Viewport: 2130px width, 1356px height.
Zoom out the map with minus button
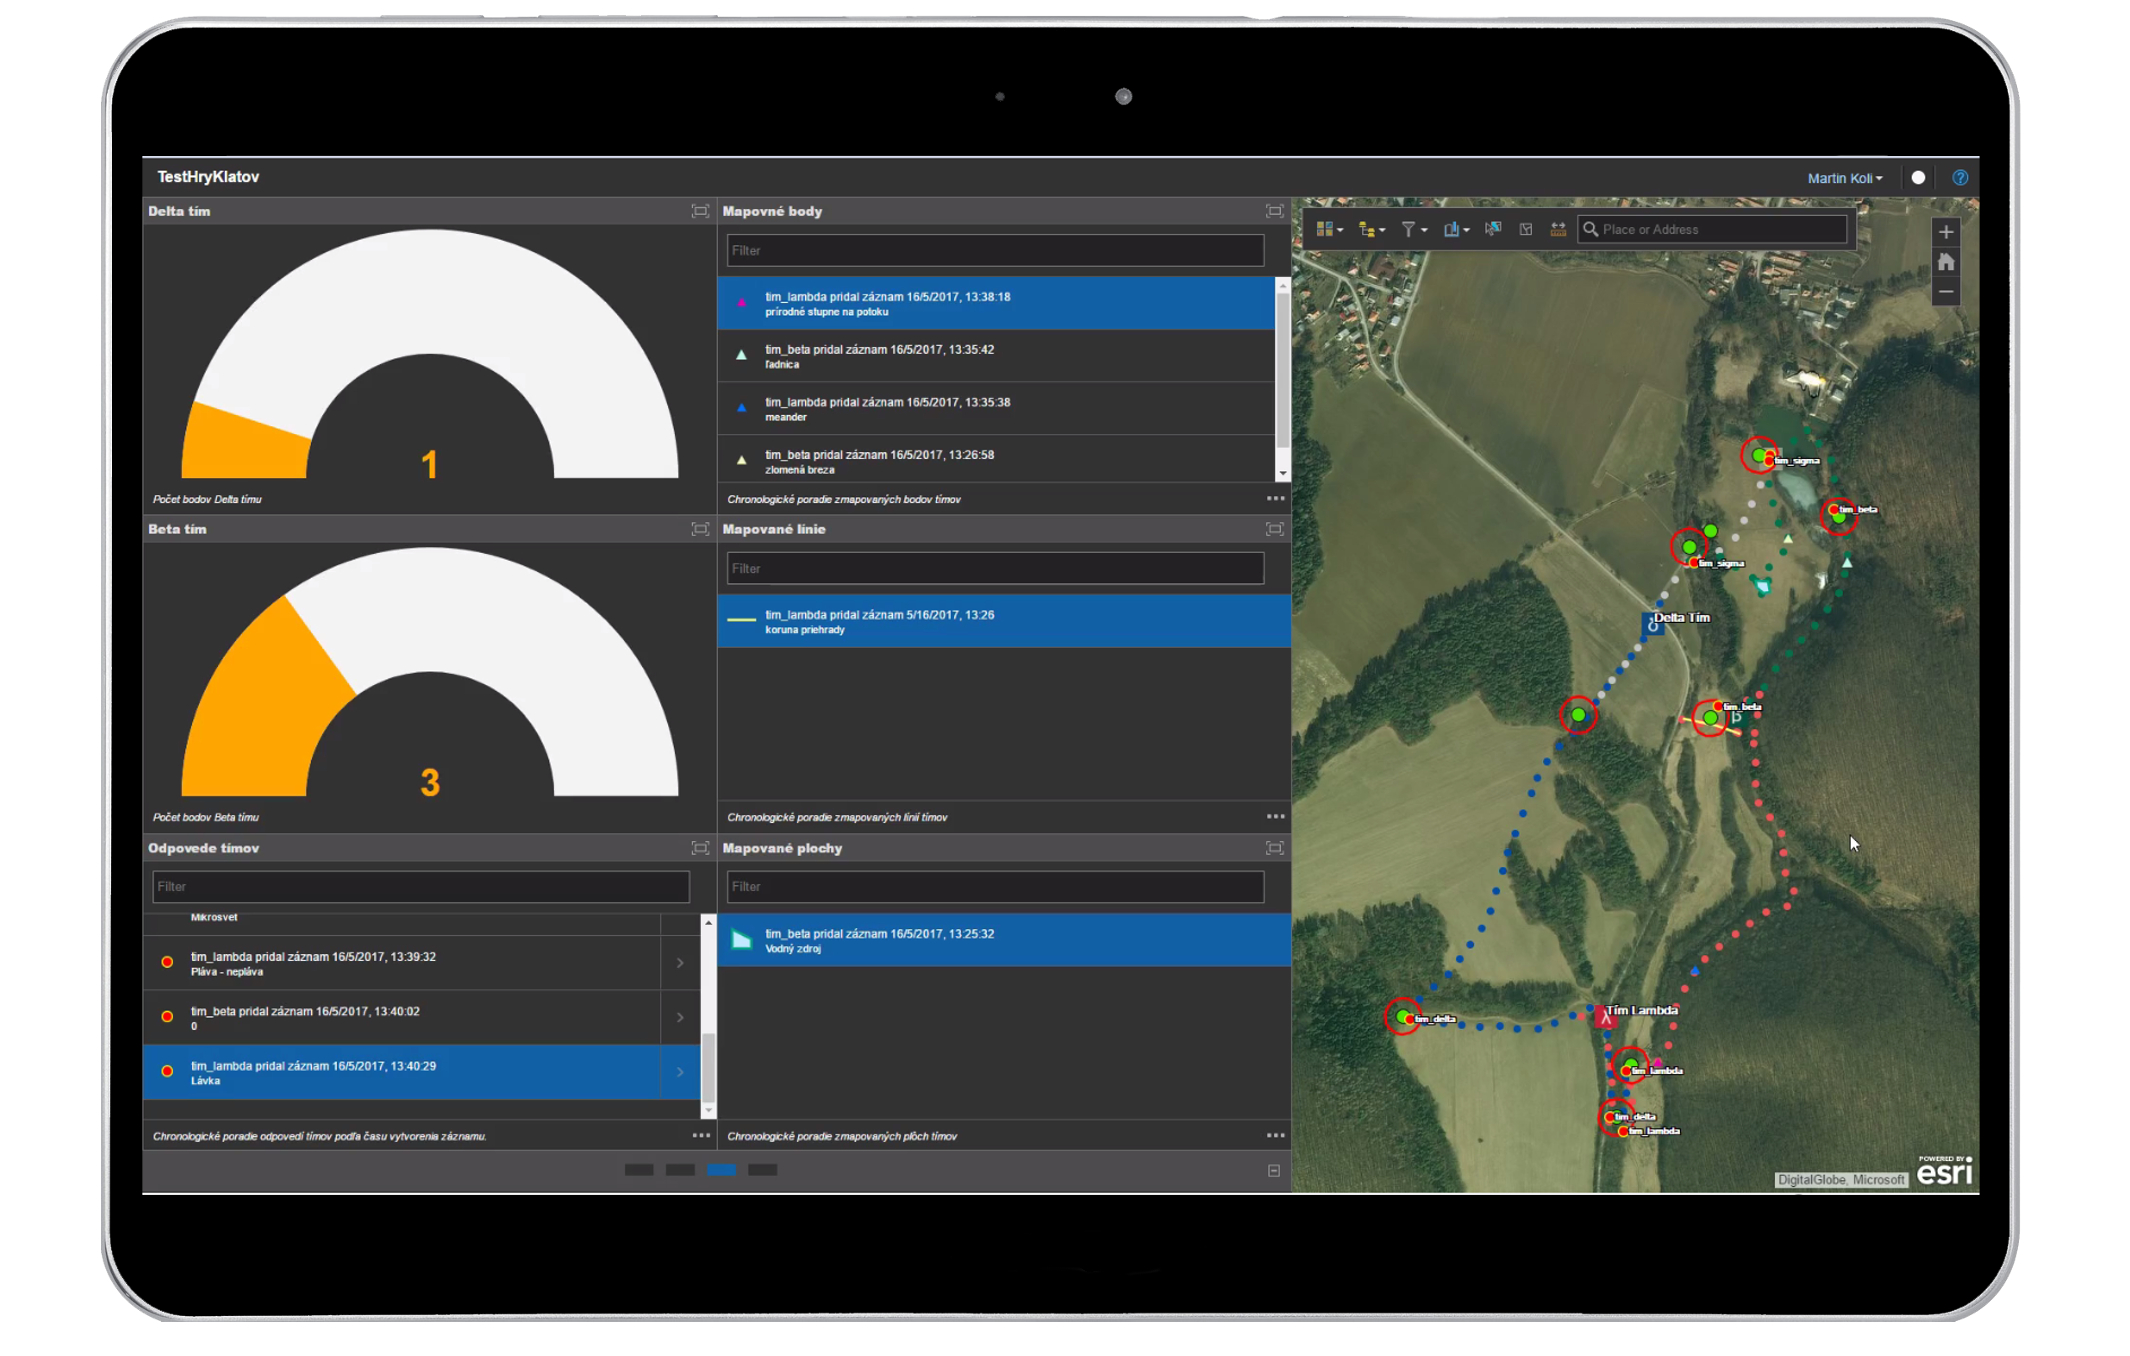[x=1946, y=292]
